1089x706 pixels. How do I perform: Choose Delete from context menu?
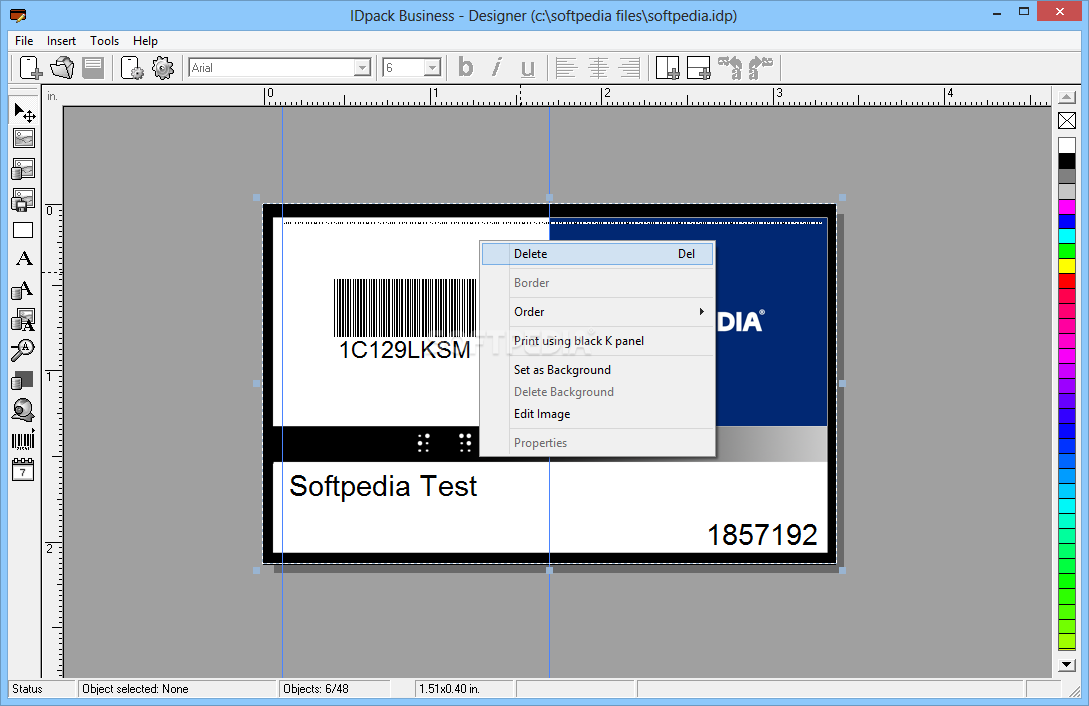click(x=597, y=254)
